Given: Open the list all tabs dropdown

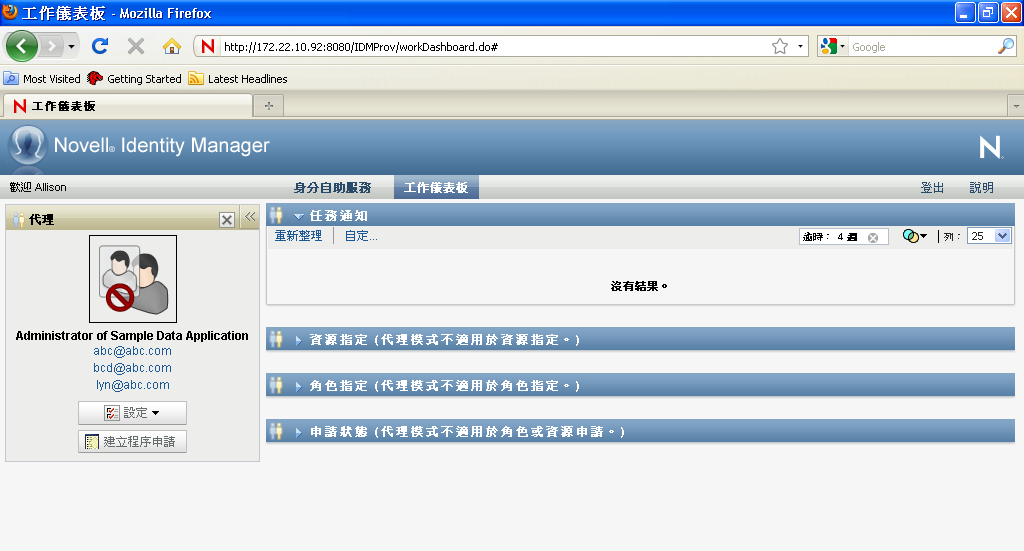Looking at the screenshot, I should click(1016, 106).
